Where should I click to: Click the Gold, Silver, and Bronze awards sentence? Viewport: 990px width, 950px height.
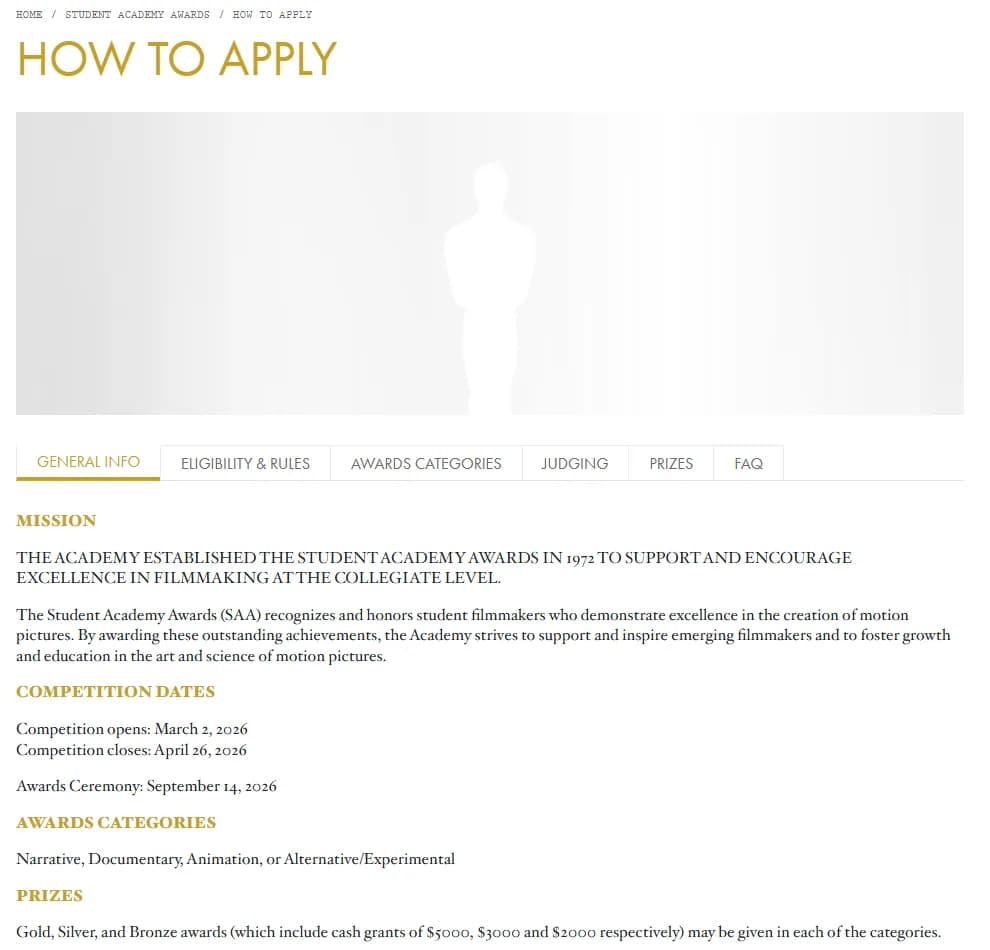click(x=479, y=932)
